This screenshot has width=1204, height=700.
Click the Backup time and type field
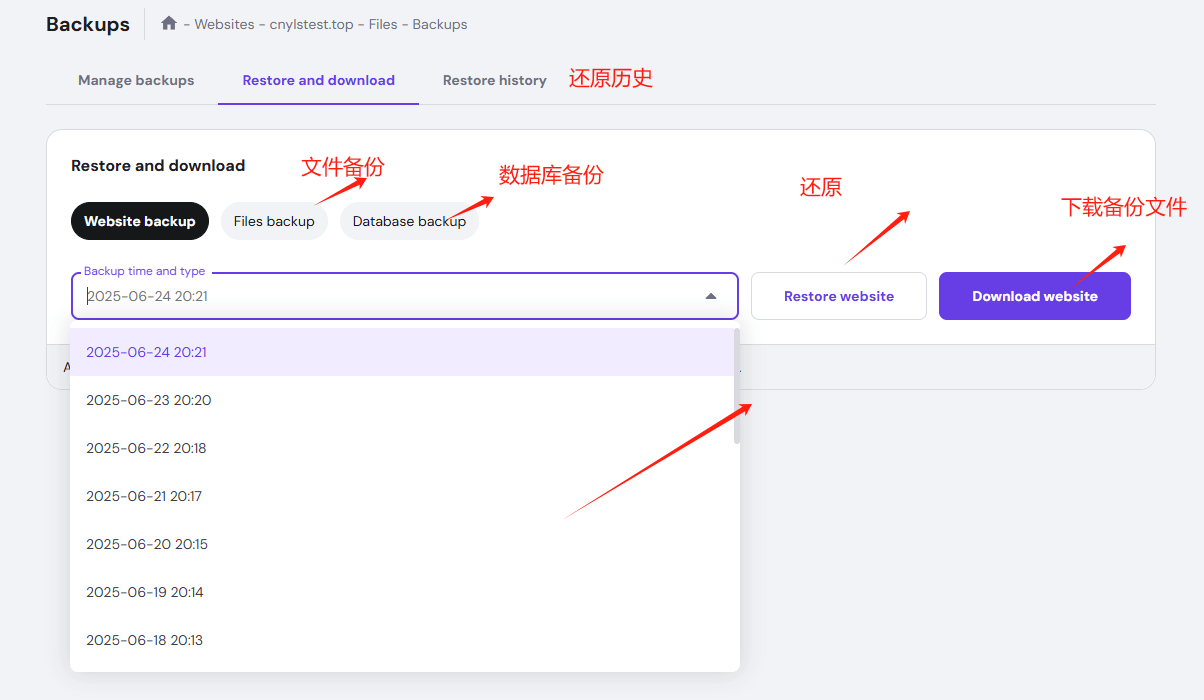coord(390,296)
